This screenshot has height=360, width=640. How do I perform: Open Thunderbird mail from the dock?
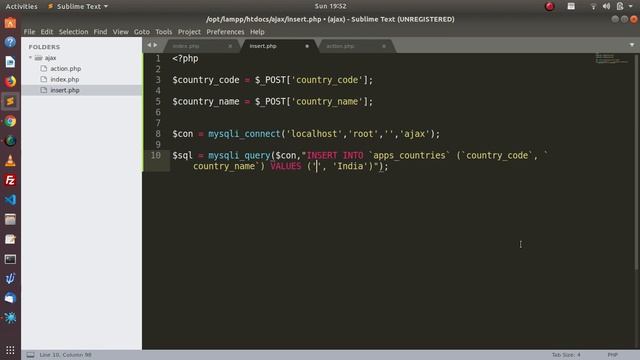pyautogui.click(x=10, y=298)
